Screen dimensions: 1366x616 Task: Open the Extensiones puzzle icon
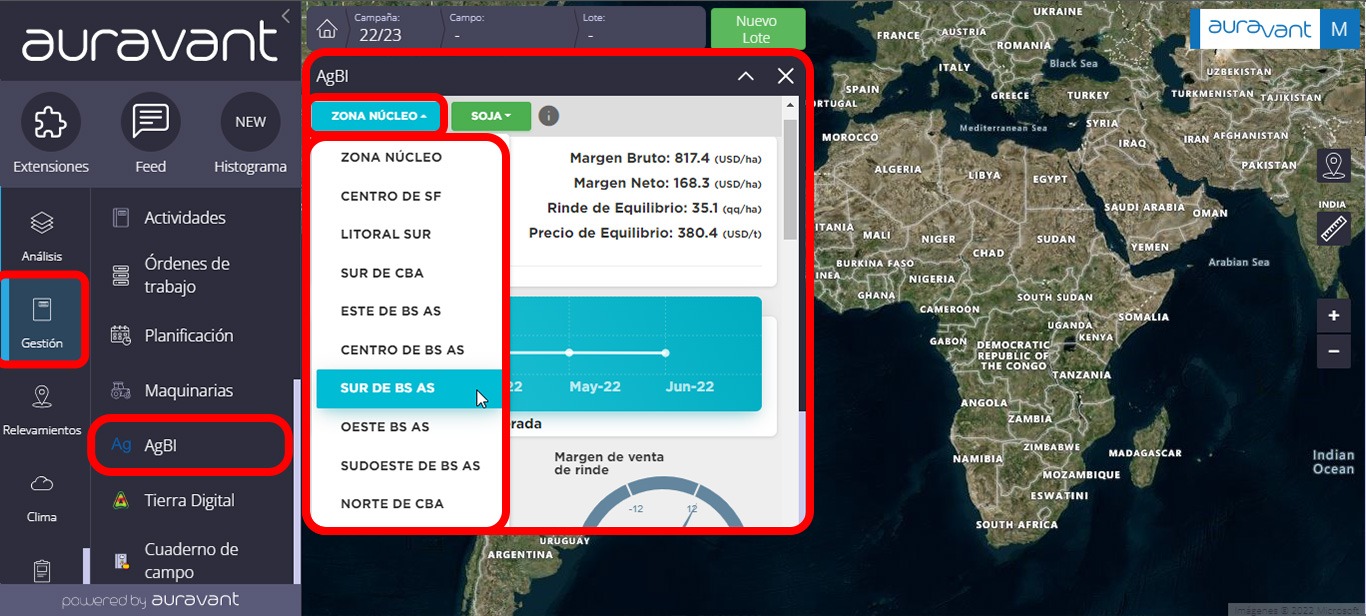click(50, 122)
